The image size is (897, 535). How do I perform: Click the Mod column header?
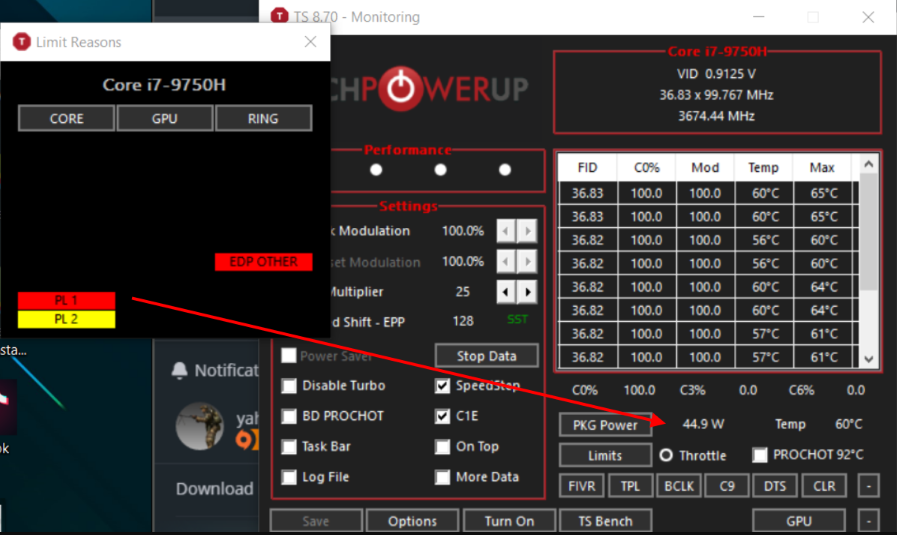(x=705, y=168)
